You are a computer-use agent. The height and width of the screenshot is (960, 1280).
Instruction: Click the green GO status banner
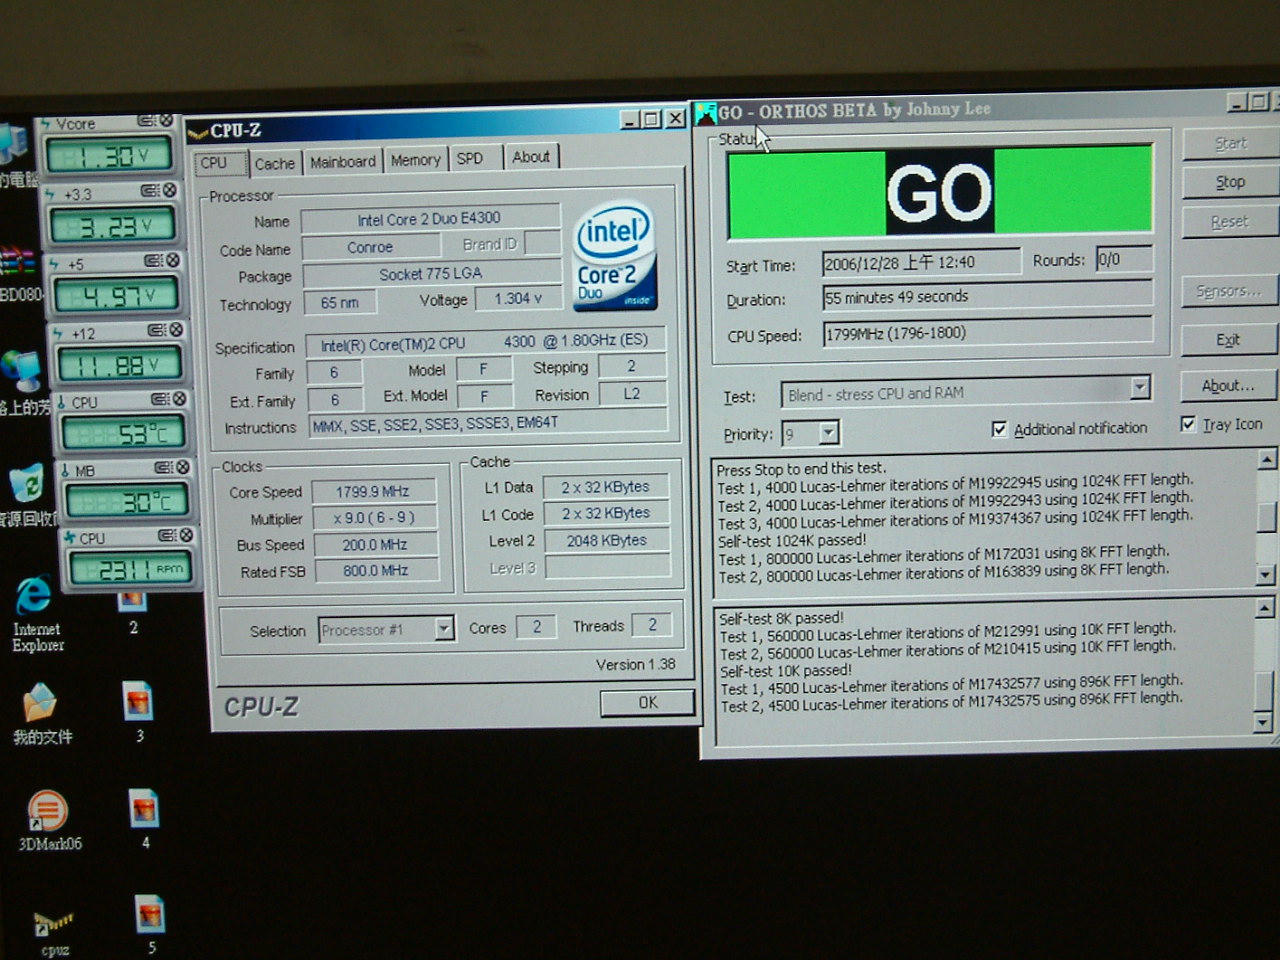click(x=940, y=192)
